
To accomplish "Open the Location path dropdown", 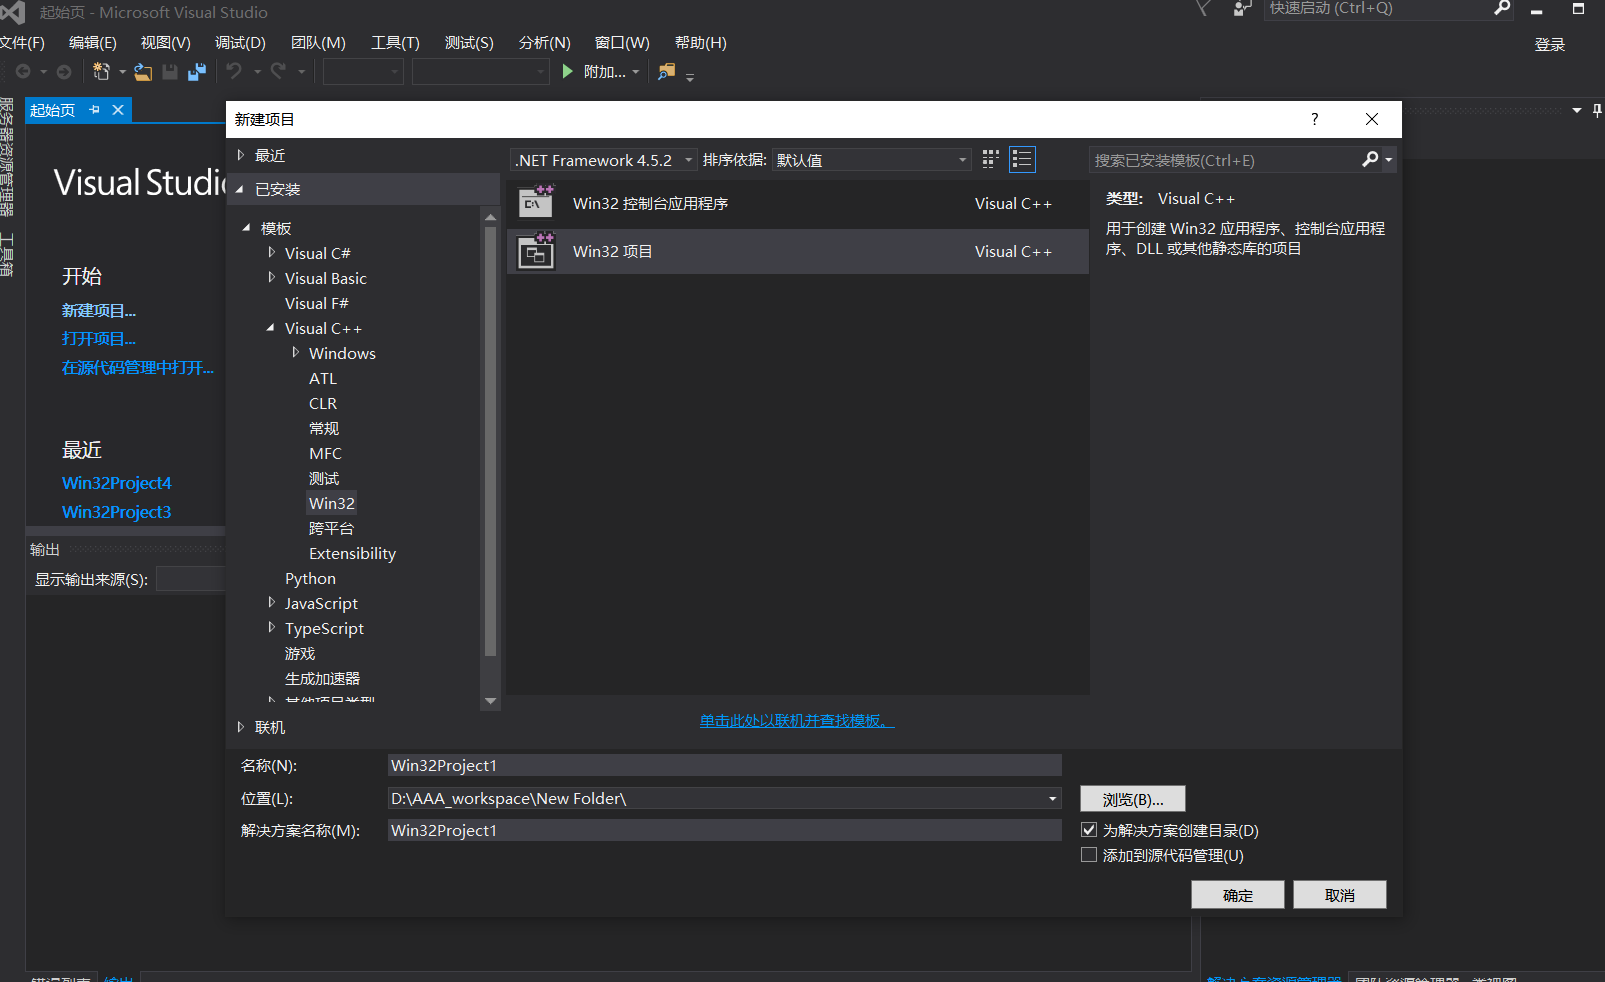I will [1052, 798].
